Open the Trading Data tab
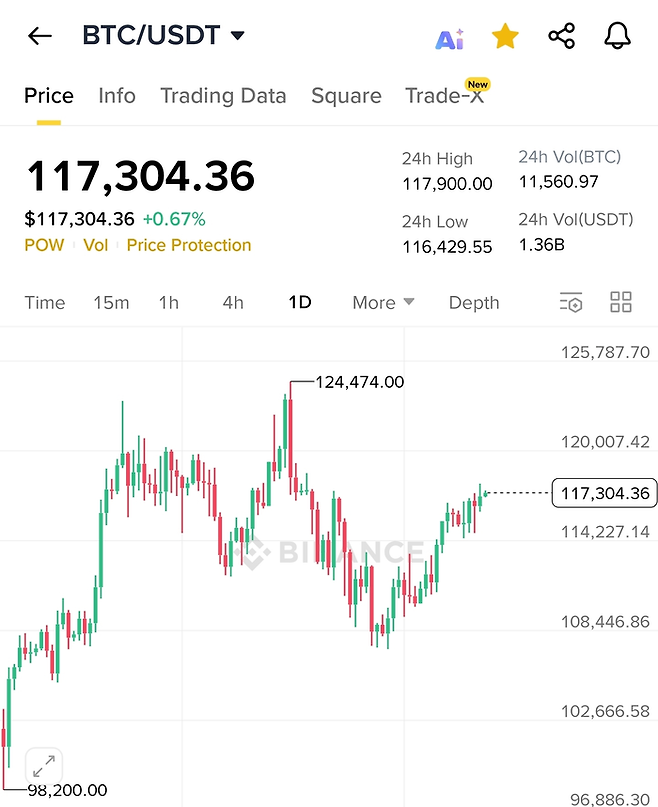 (223, 96)
